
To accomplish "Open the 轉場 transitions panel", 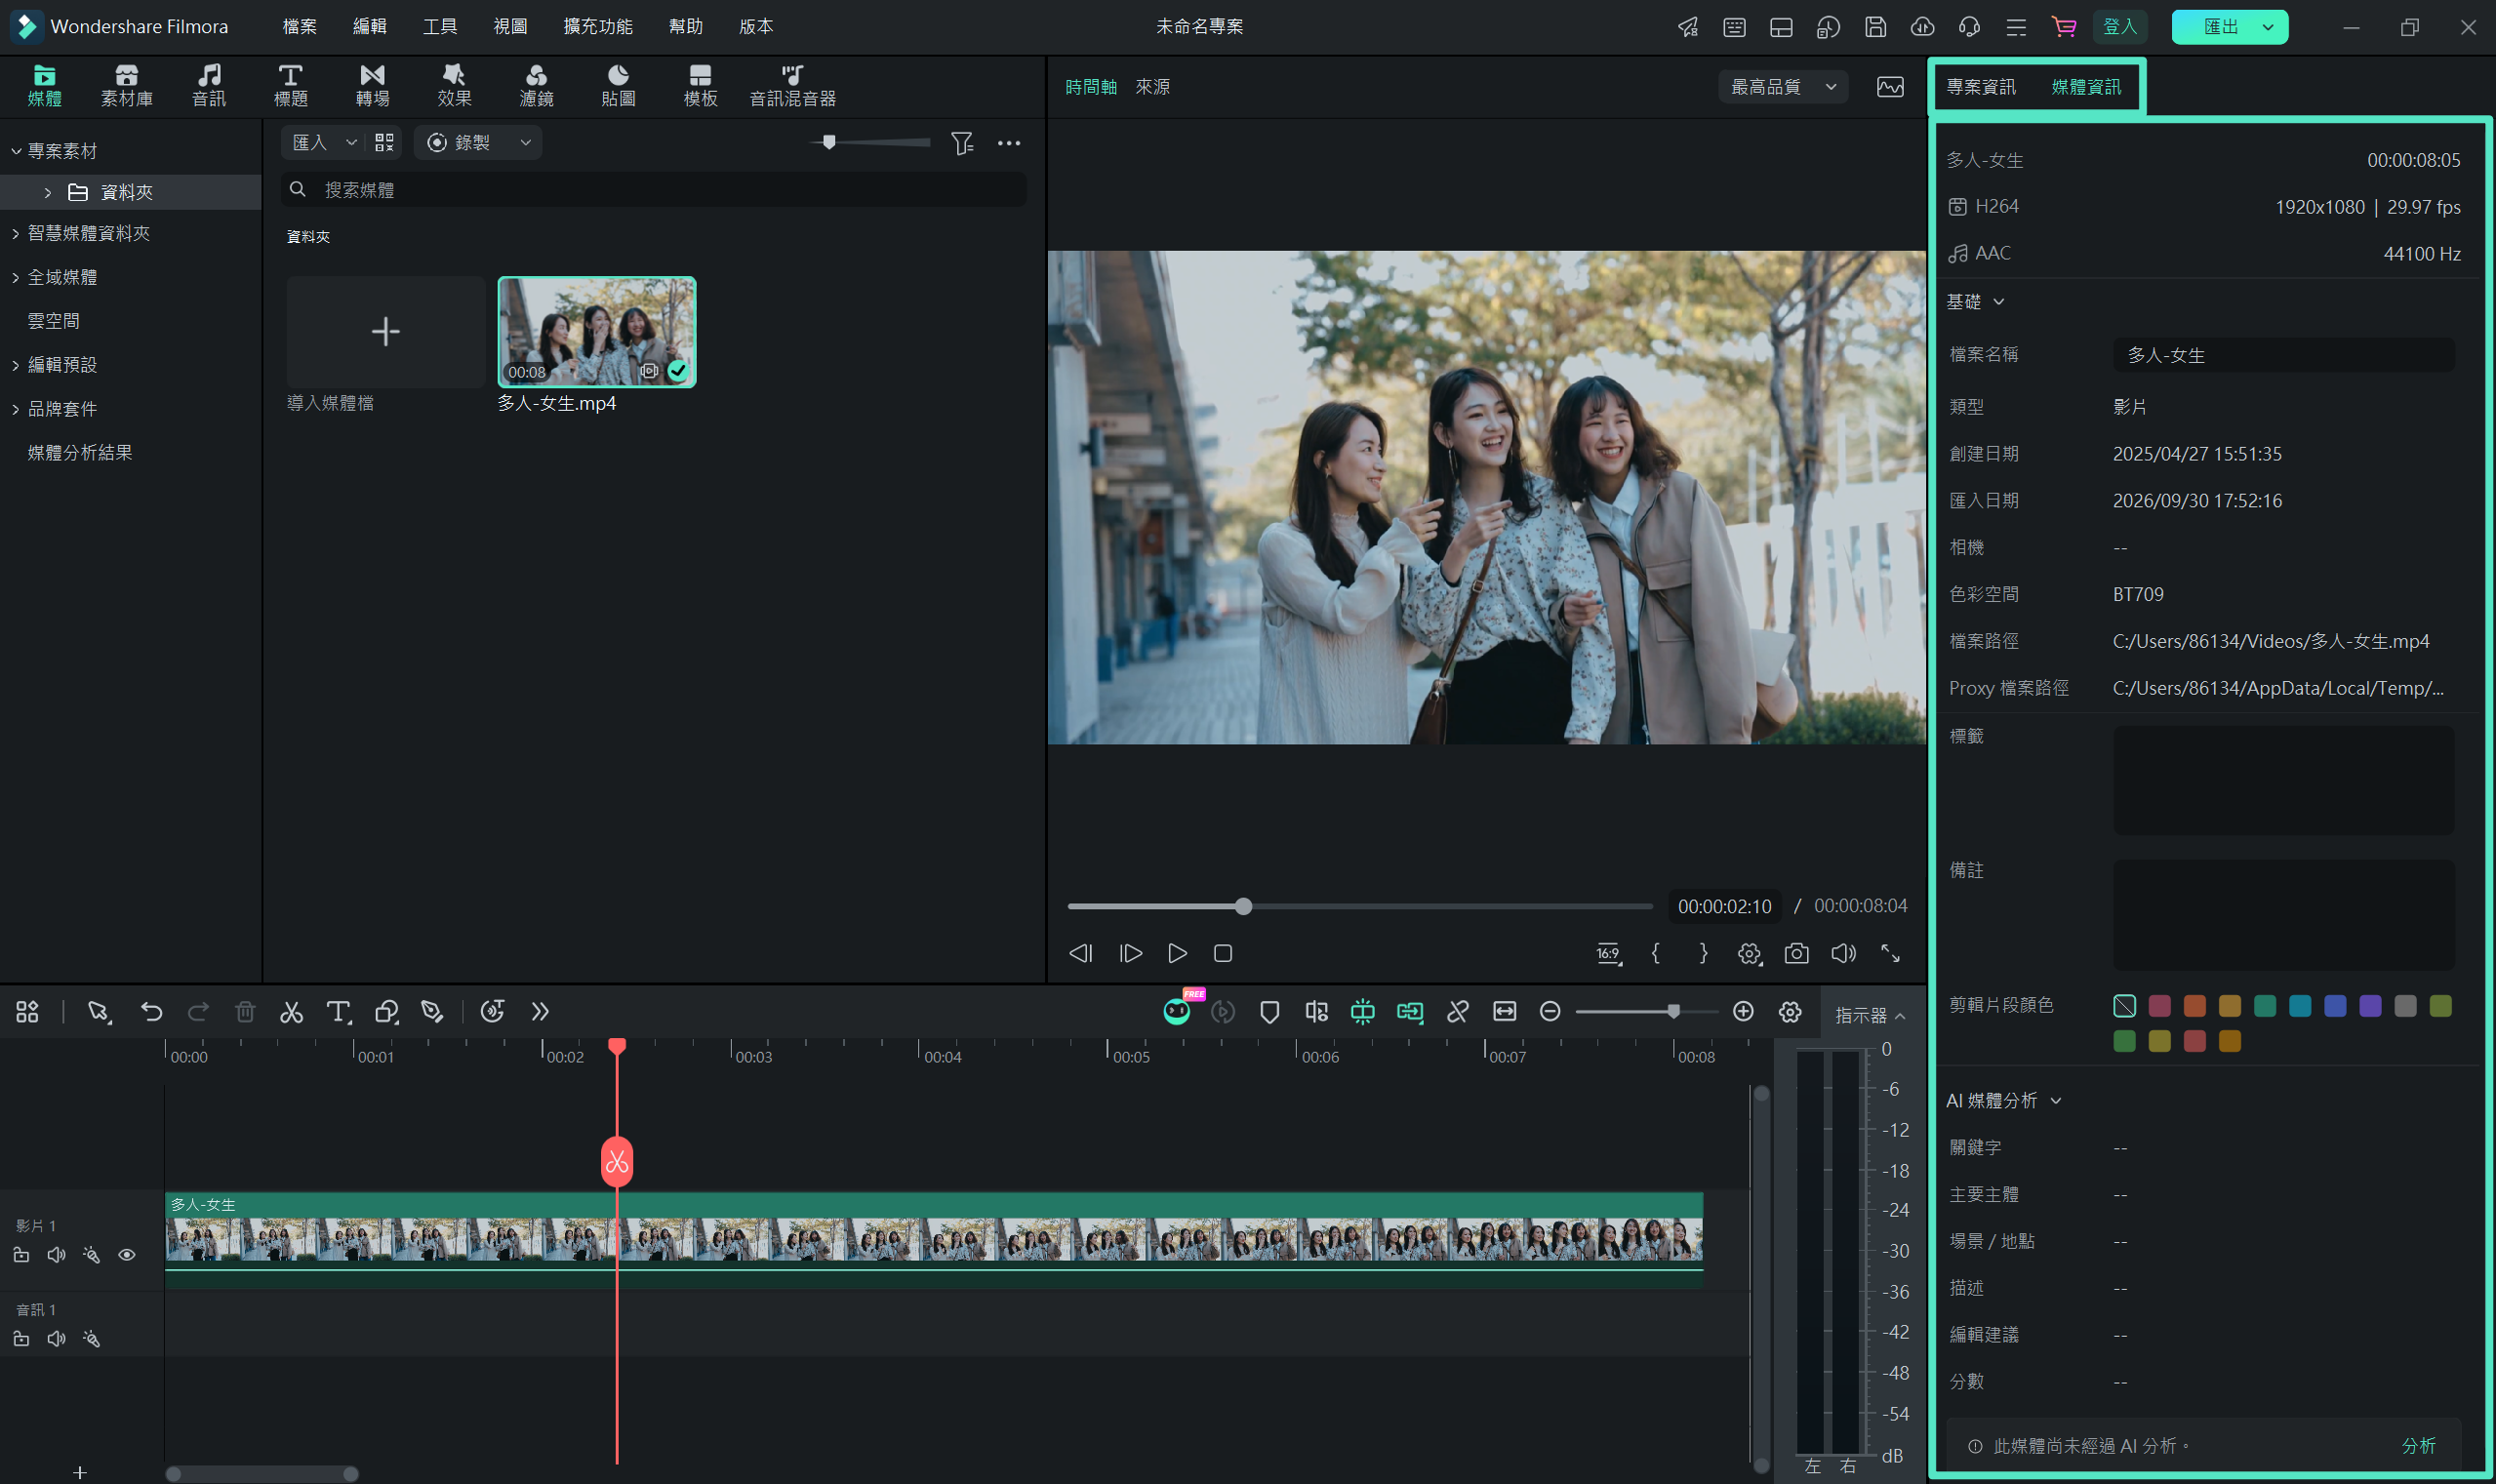I will [x=372, y=85].
